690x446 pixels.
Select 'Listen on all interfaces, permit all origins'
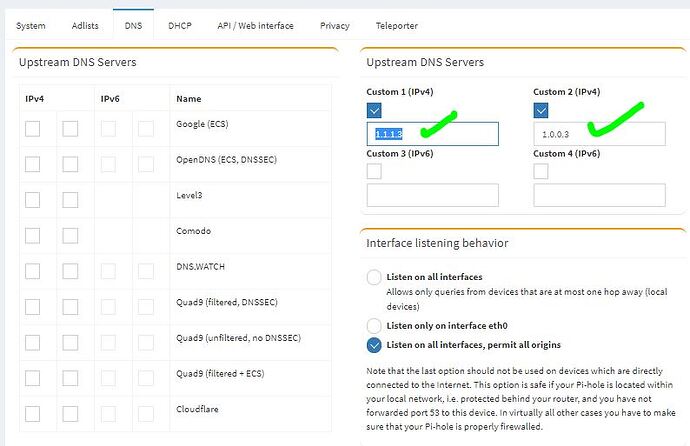pyautogui.click(x=374, y=345)
